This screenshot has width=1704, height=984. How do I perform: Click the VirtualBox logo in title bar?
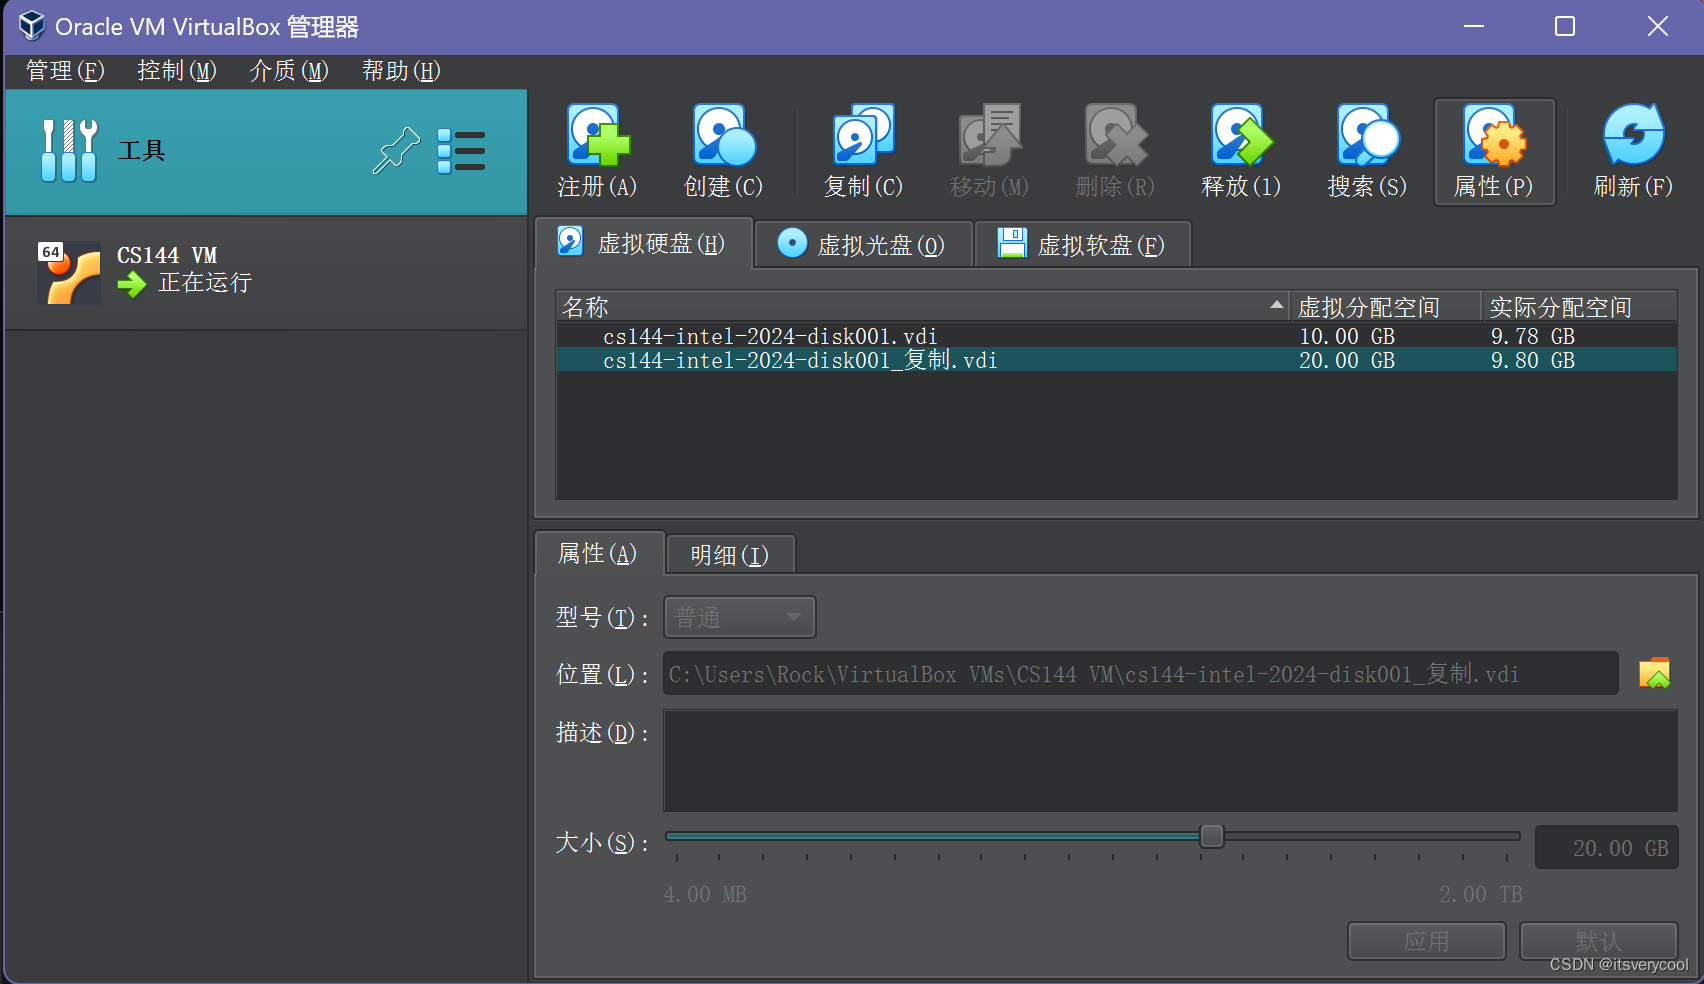31,26
